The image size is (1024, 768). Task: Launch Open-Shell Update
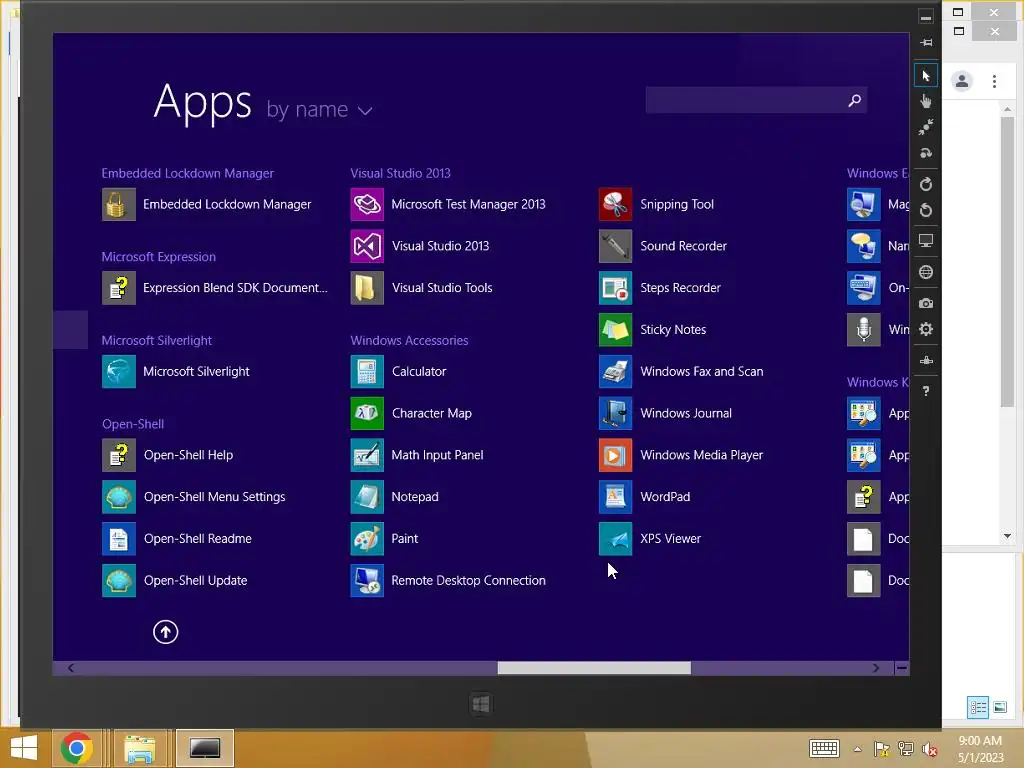175,581
